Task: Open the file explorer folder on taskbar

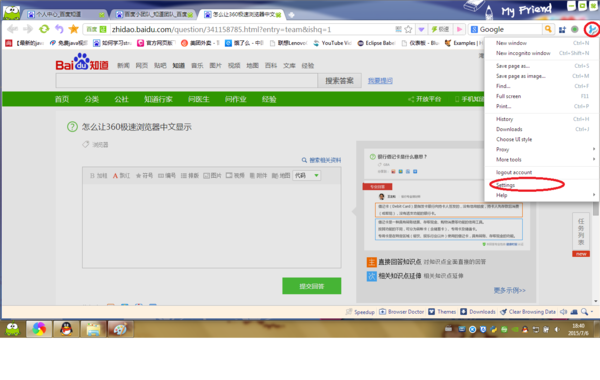Action: 93,329
